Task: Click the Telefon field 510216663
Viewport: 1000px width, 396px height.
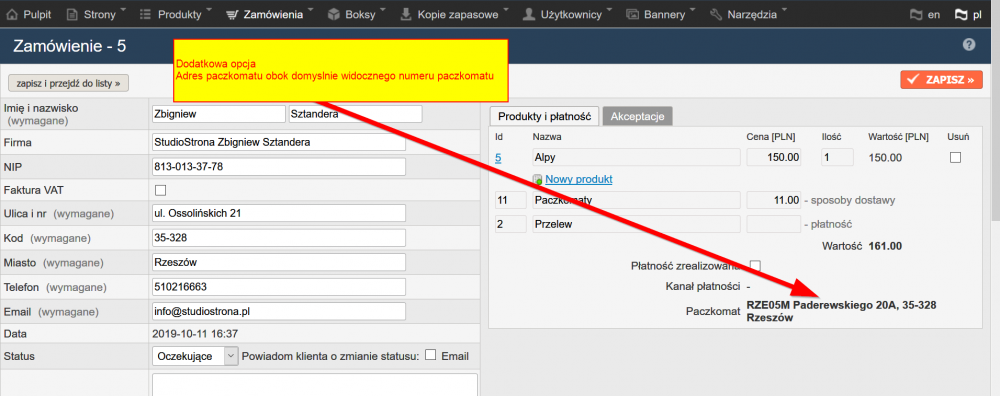Action: (279, 287)
